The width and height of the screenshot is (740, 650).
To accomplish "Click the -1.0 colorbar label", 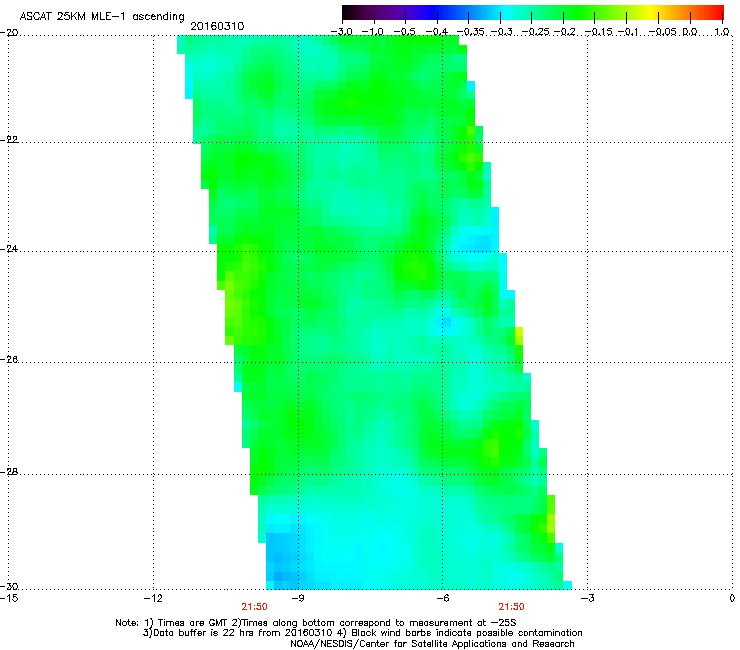I will tap(373, 32).
